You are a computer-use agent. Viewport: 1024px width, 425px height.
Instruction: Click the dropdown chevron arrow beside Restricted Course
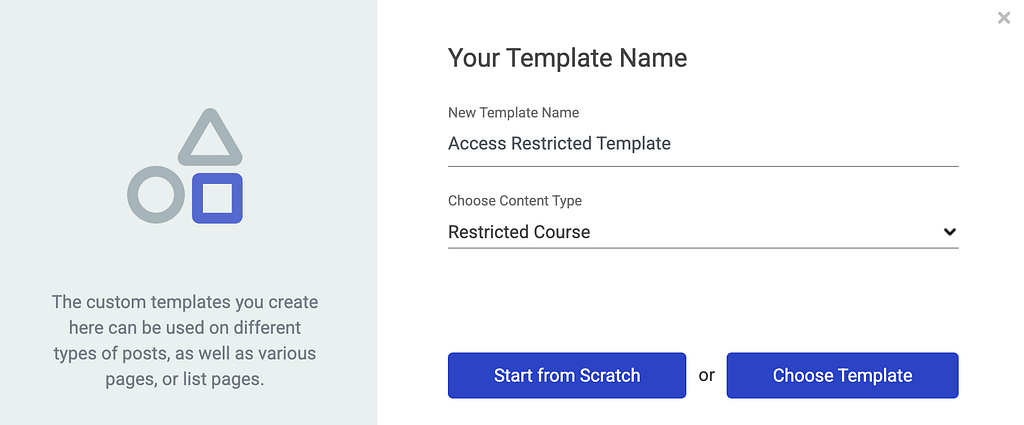950,232
